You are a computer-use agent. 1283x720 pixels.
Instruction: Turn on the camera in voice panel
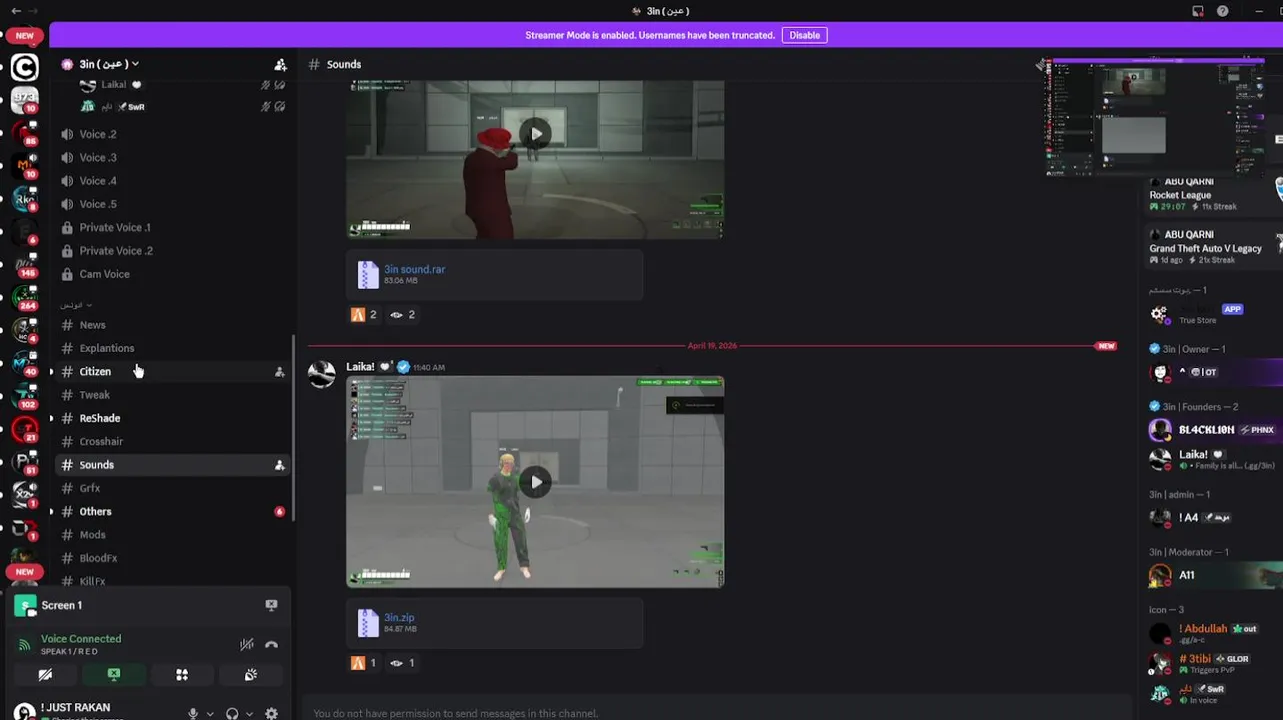click(x=45, y=675)
